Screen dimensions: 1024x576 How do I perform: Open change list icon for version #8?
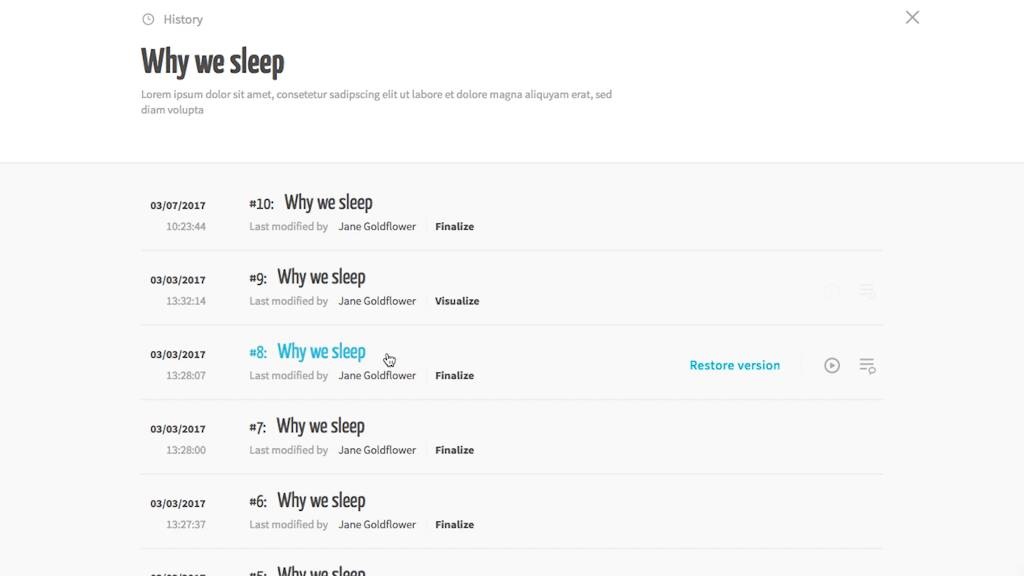coord(867,366)
